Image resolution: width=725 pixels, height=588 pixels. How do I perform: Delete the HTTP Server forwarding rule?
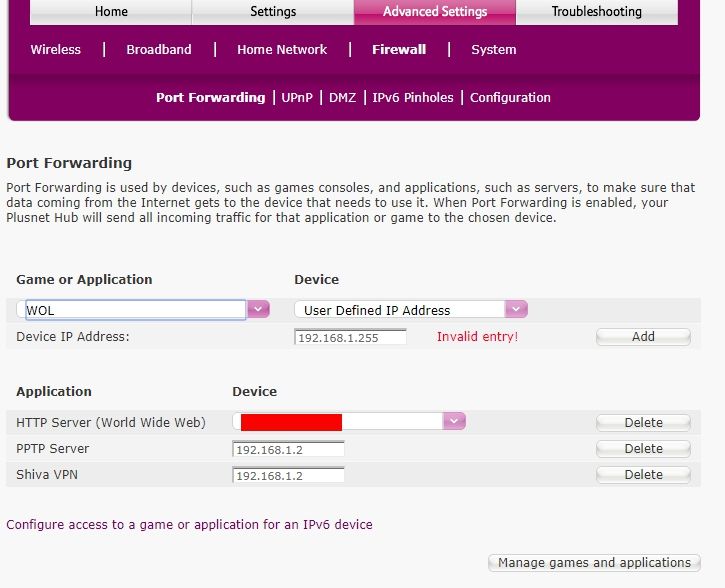pos(643,423)
